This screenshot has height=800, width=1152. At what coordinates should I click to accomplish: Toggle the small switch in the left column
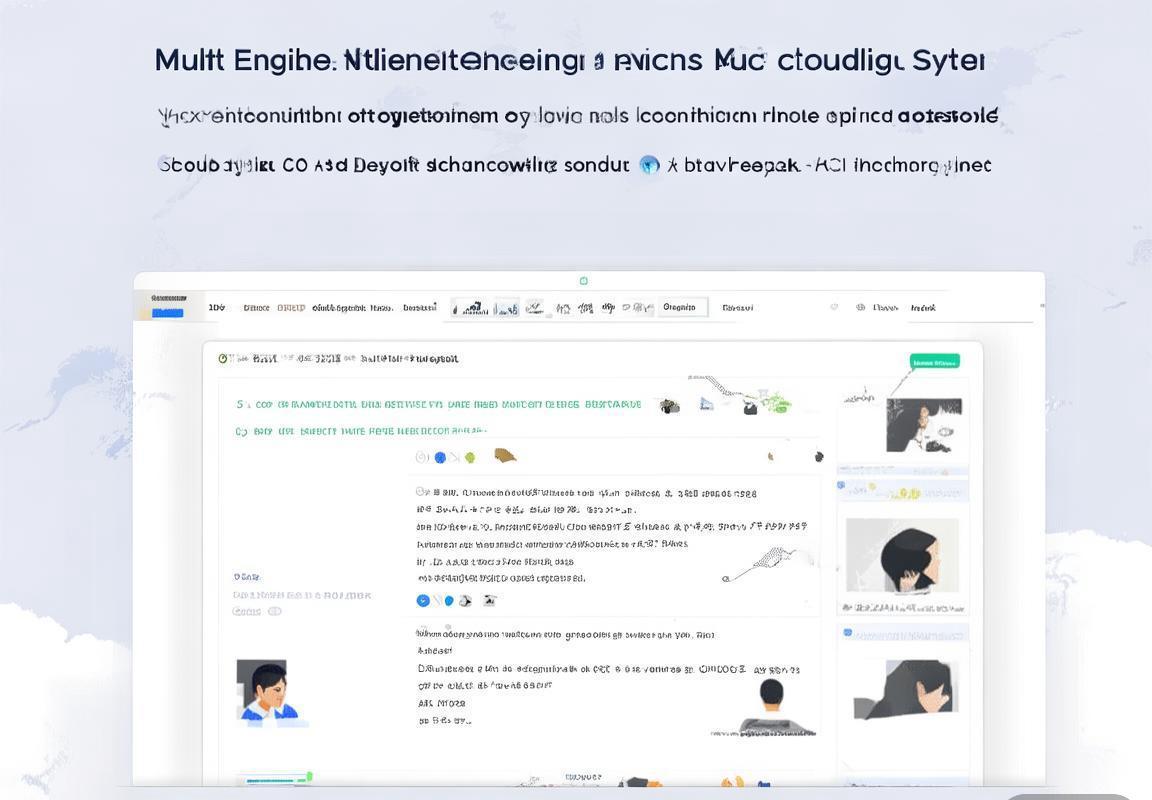(x=275, y=611)
